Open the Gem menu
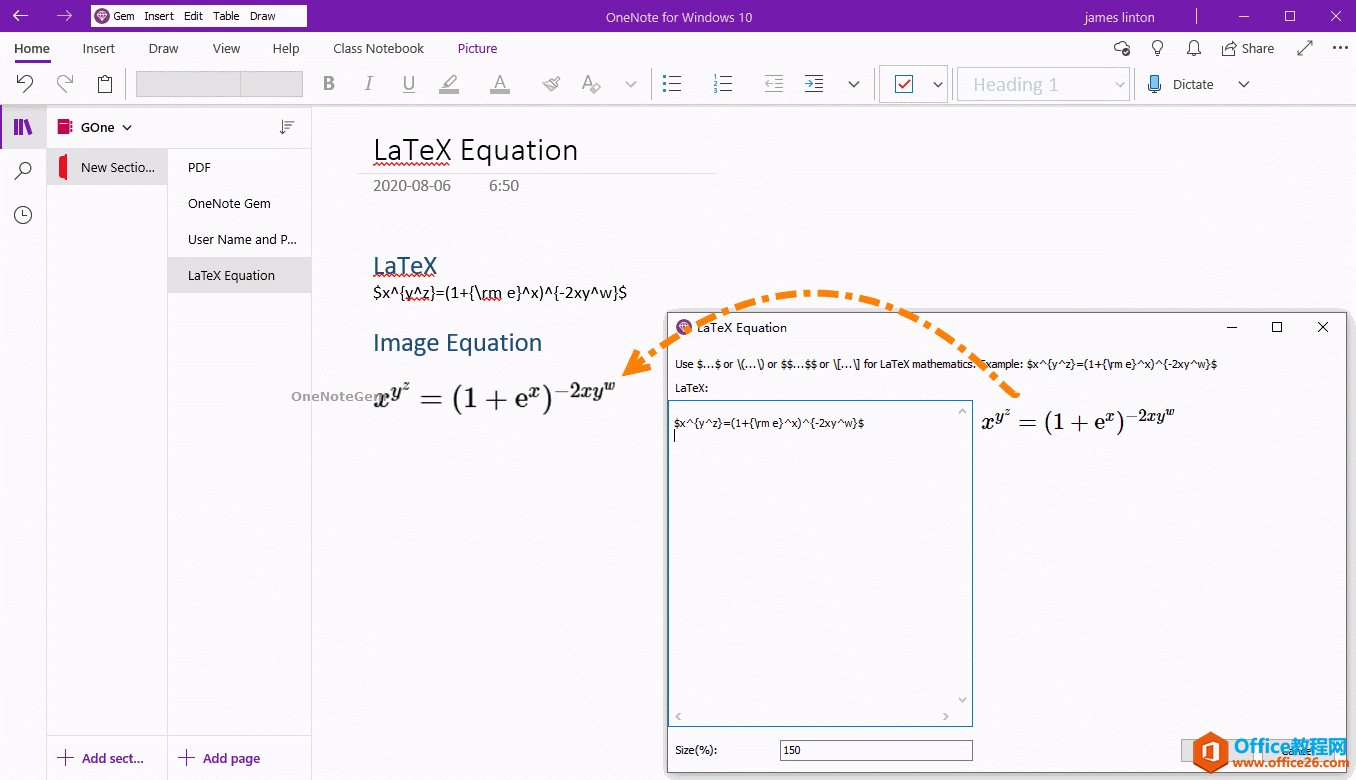1356x780 pixels. [115, 16]
